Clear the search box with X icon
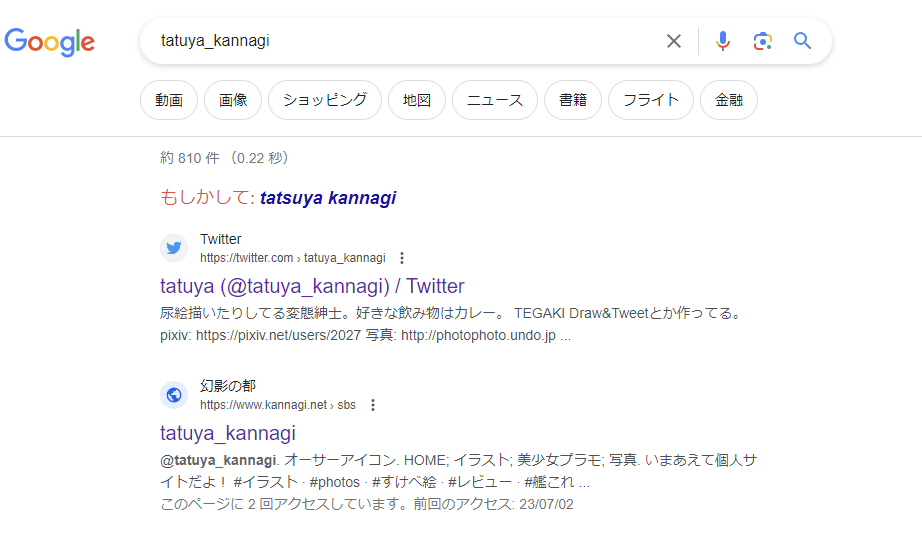922x547 pixels. click(674, 41)
